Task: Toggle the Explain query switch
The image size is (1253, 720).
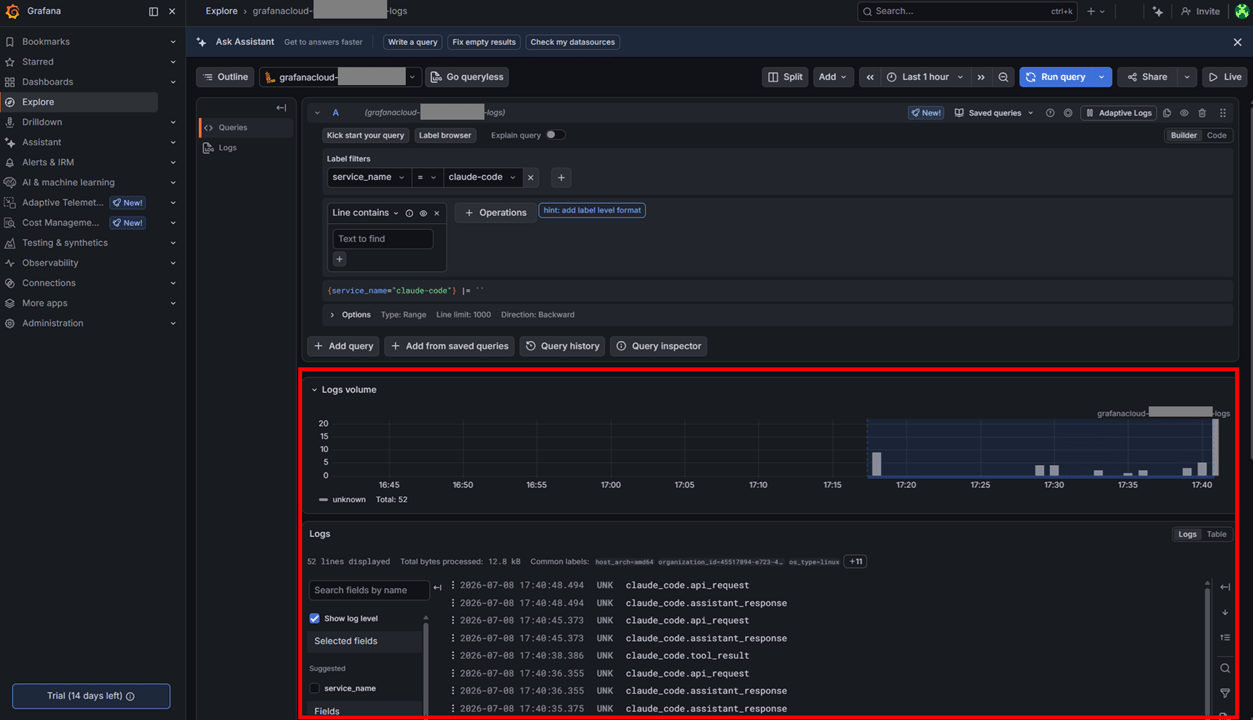Action: tap(554, 135)
